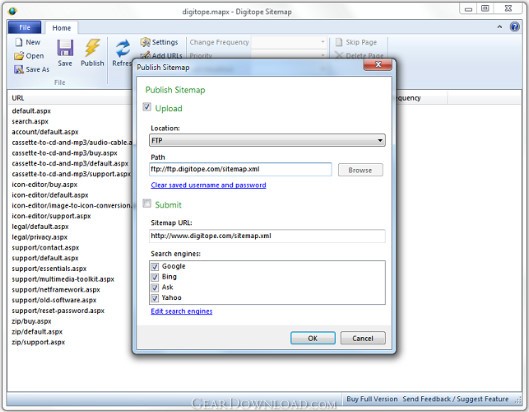Screen dimensions: 529x412
Task: Open the help question mark icon
Action: click(514, 27)
